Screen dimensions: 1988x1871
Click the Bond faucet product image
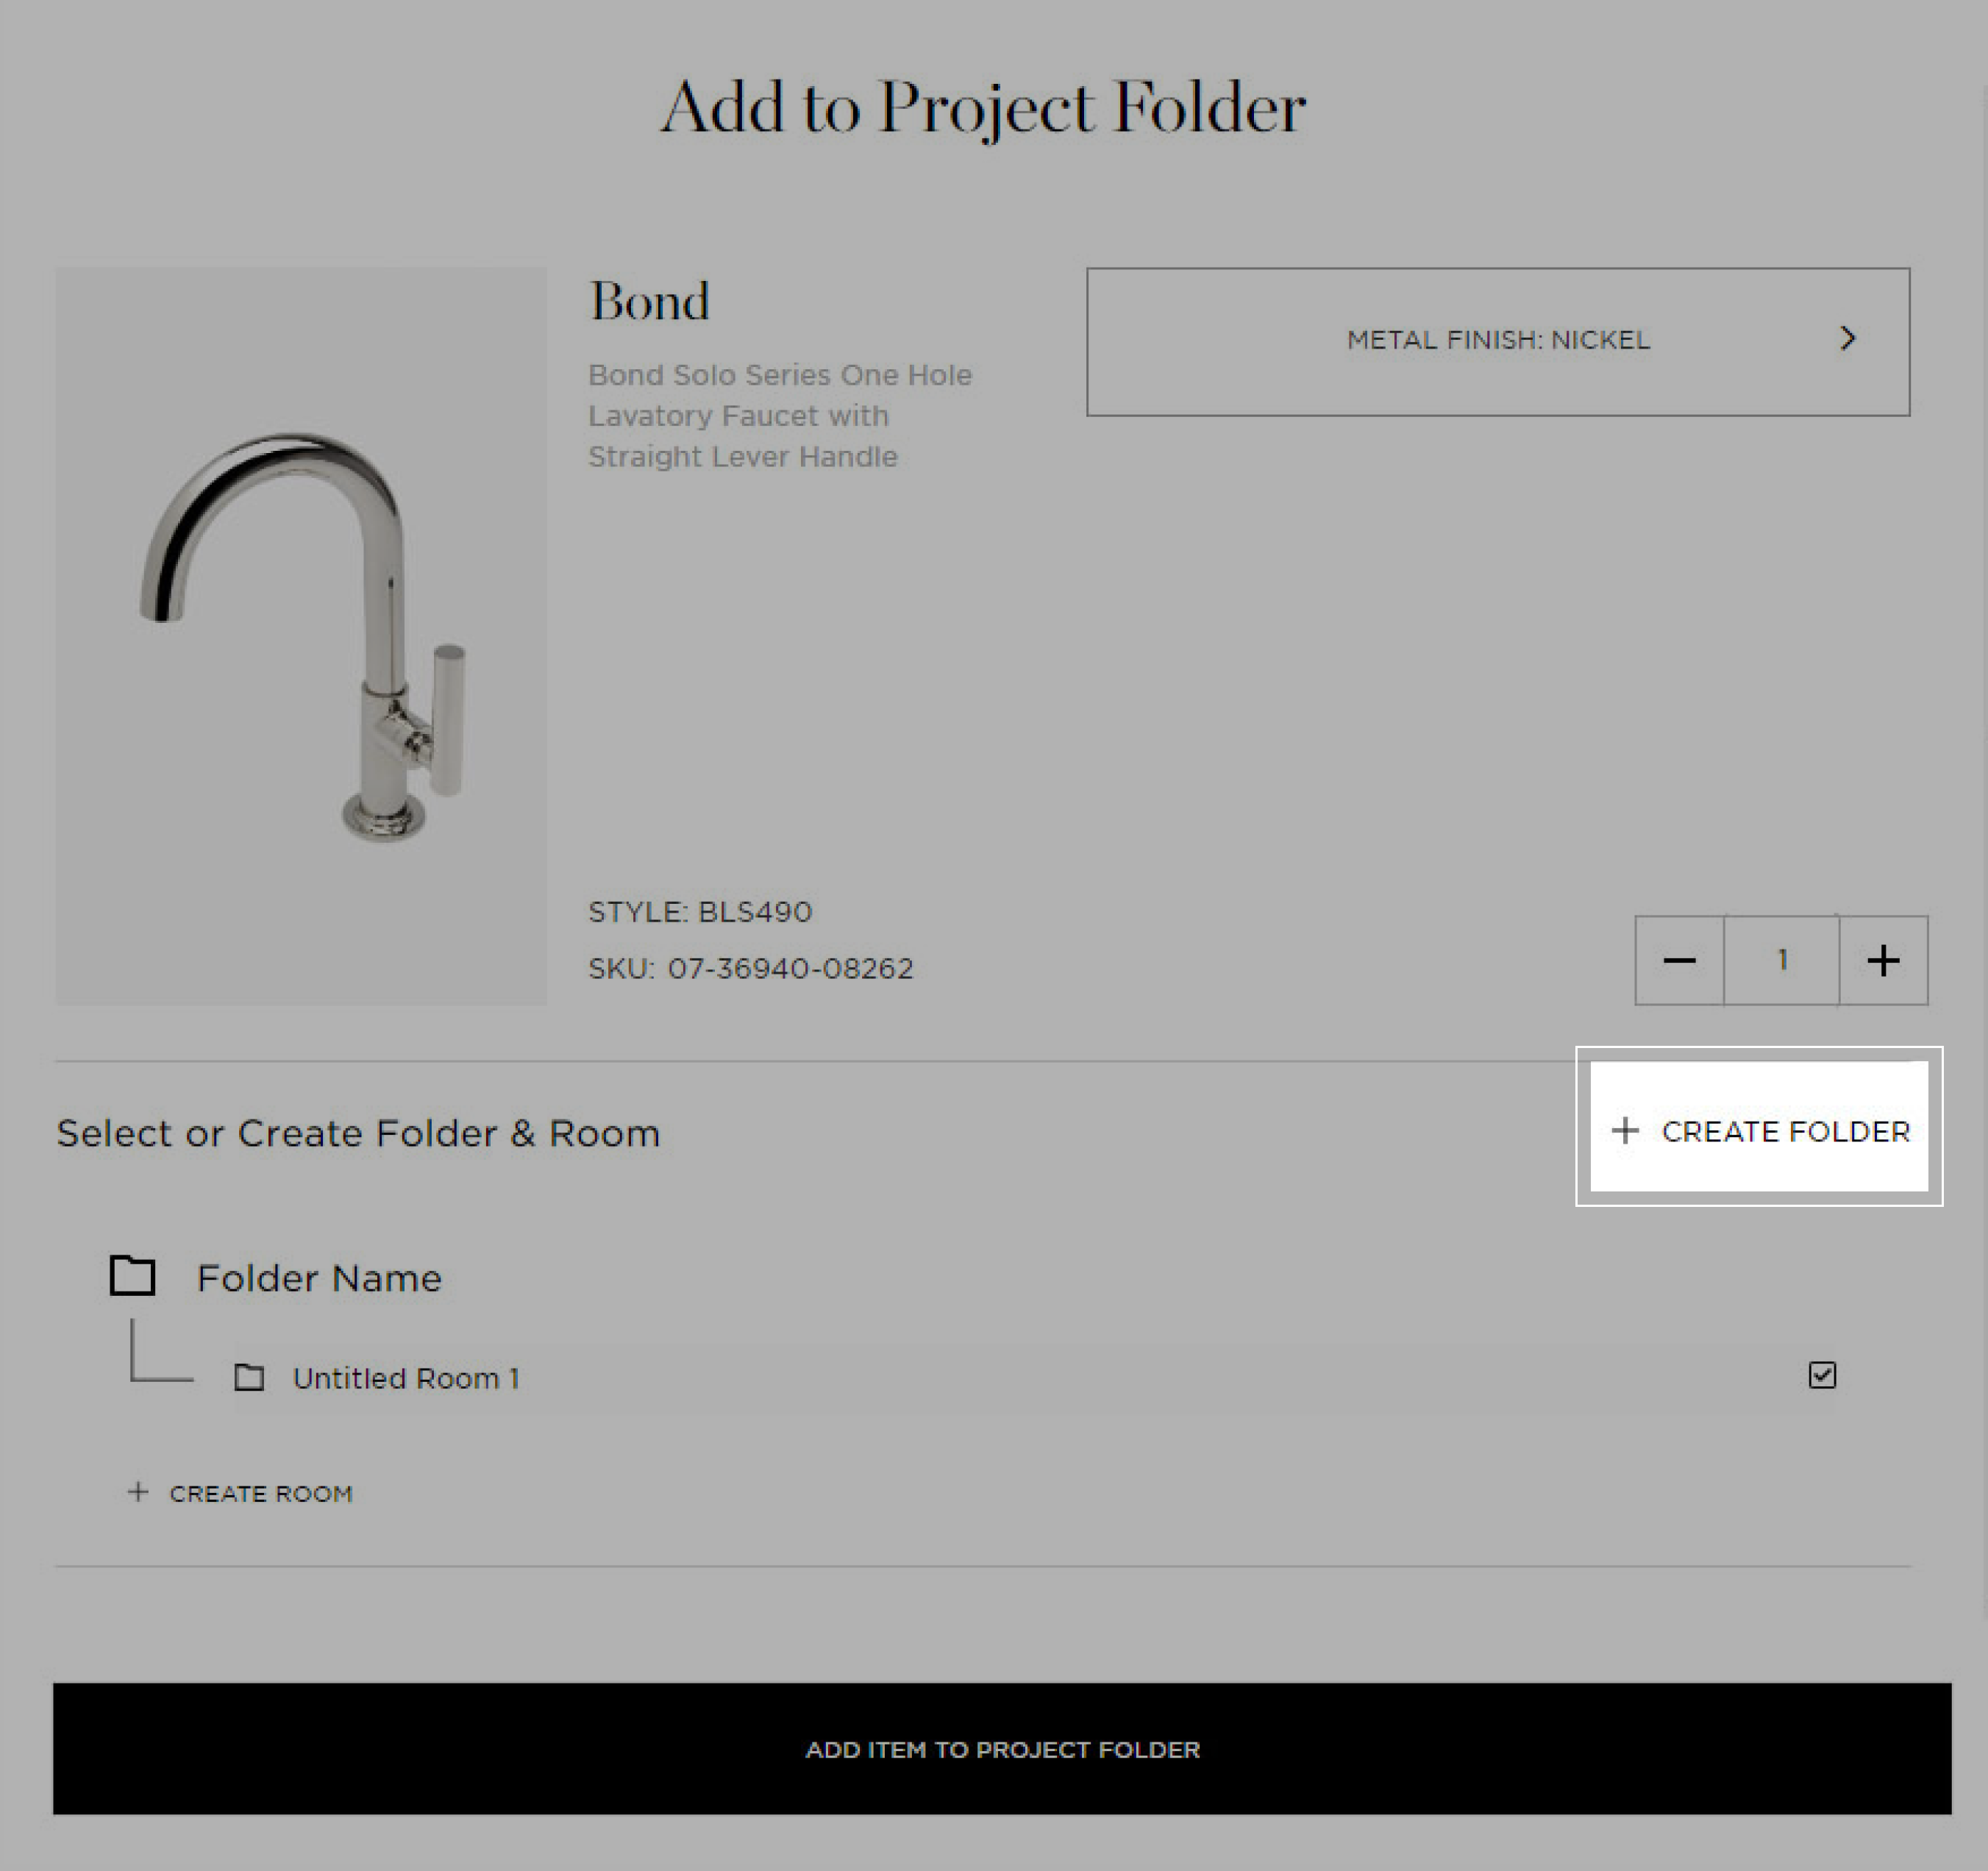(x=301, y=636)
